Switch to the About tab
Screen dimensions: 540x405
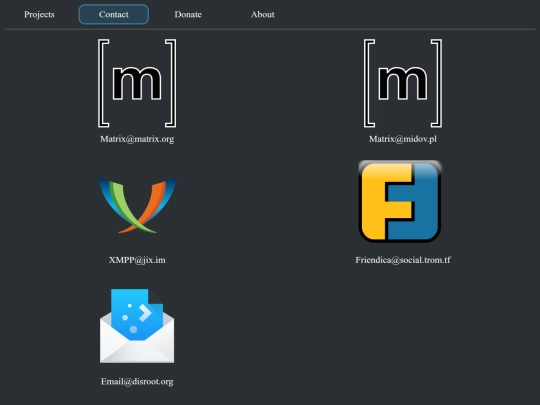(262, 14)
